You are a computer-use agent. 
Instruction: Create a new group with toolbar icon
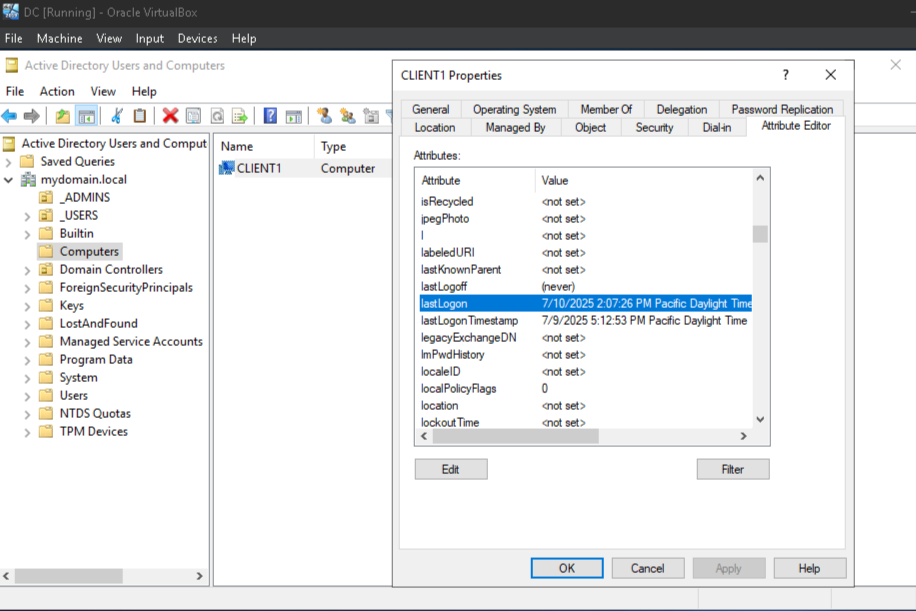click(348, 116)
